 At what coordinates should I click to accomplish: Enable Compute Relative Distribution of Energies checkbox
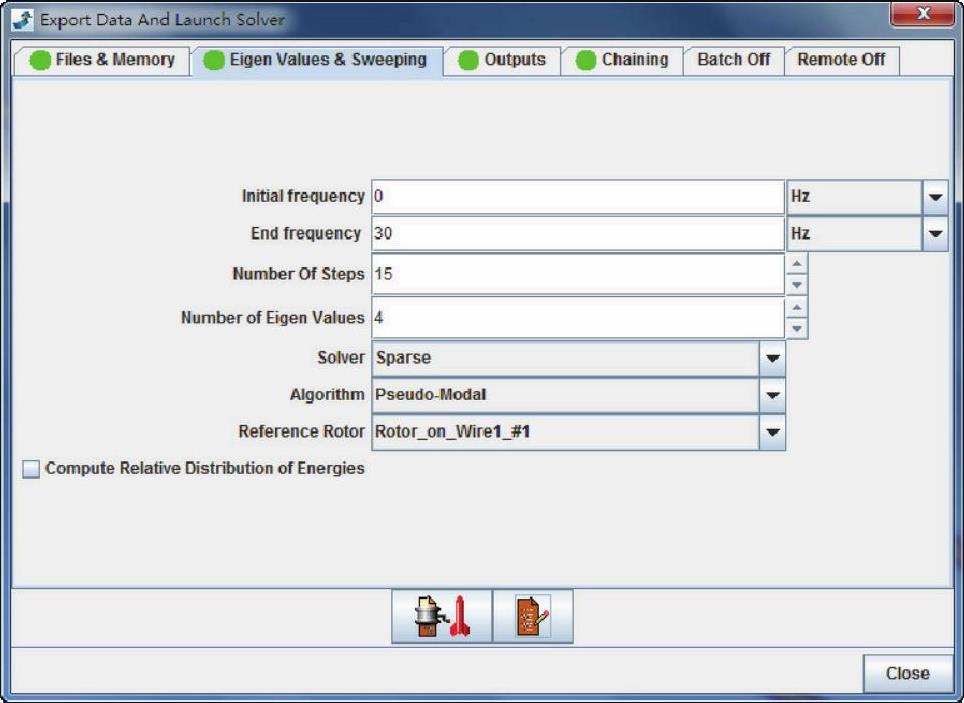32,469
